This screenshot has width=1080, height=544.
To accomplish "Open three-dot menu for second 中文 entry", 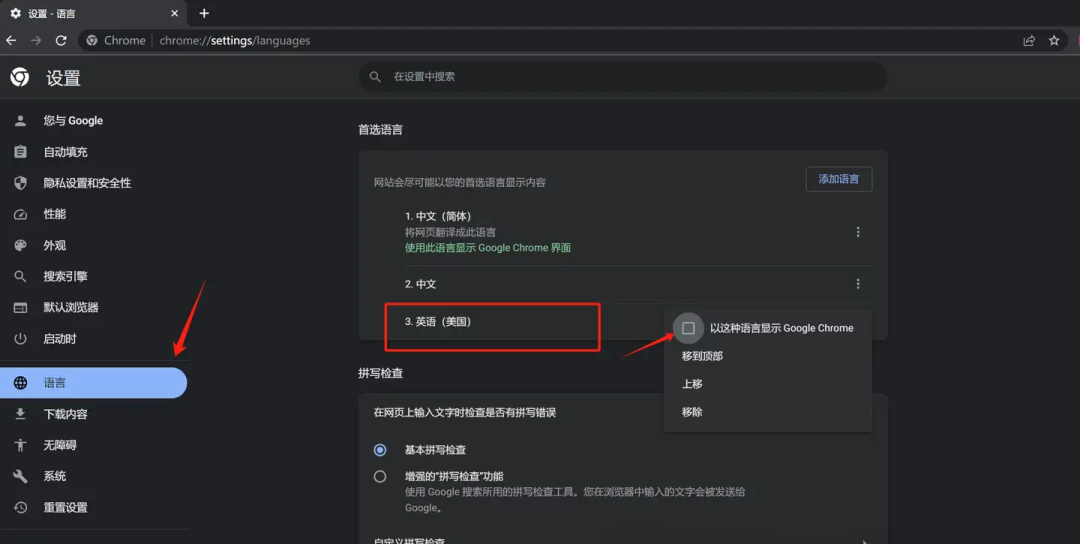I will [x=858, y=284].
